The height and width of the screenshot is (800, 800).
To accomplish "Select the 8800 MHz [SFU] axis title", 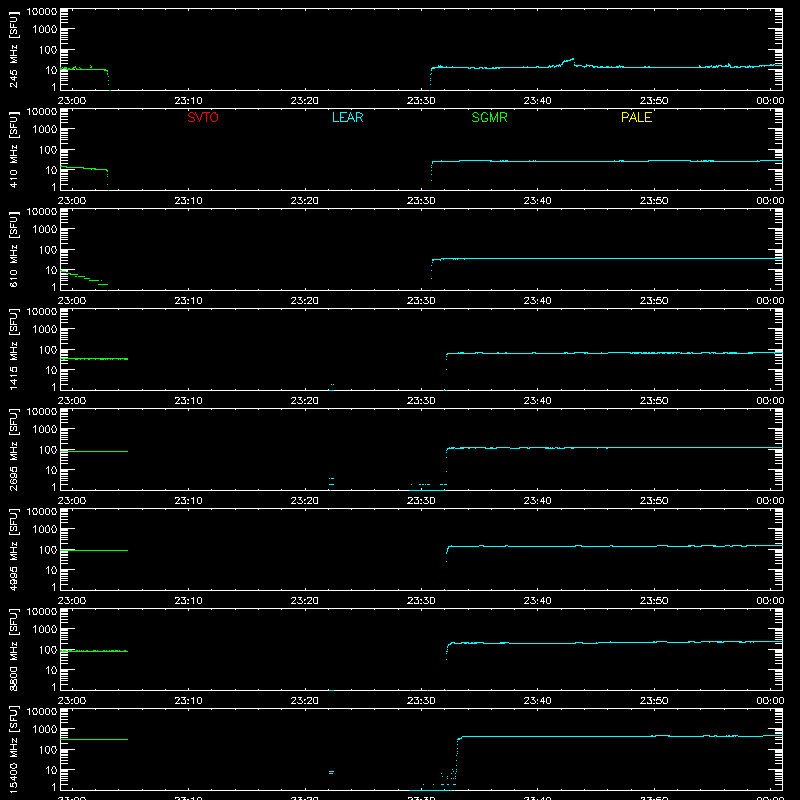I will click(x=14, y=649).
